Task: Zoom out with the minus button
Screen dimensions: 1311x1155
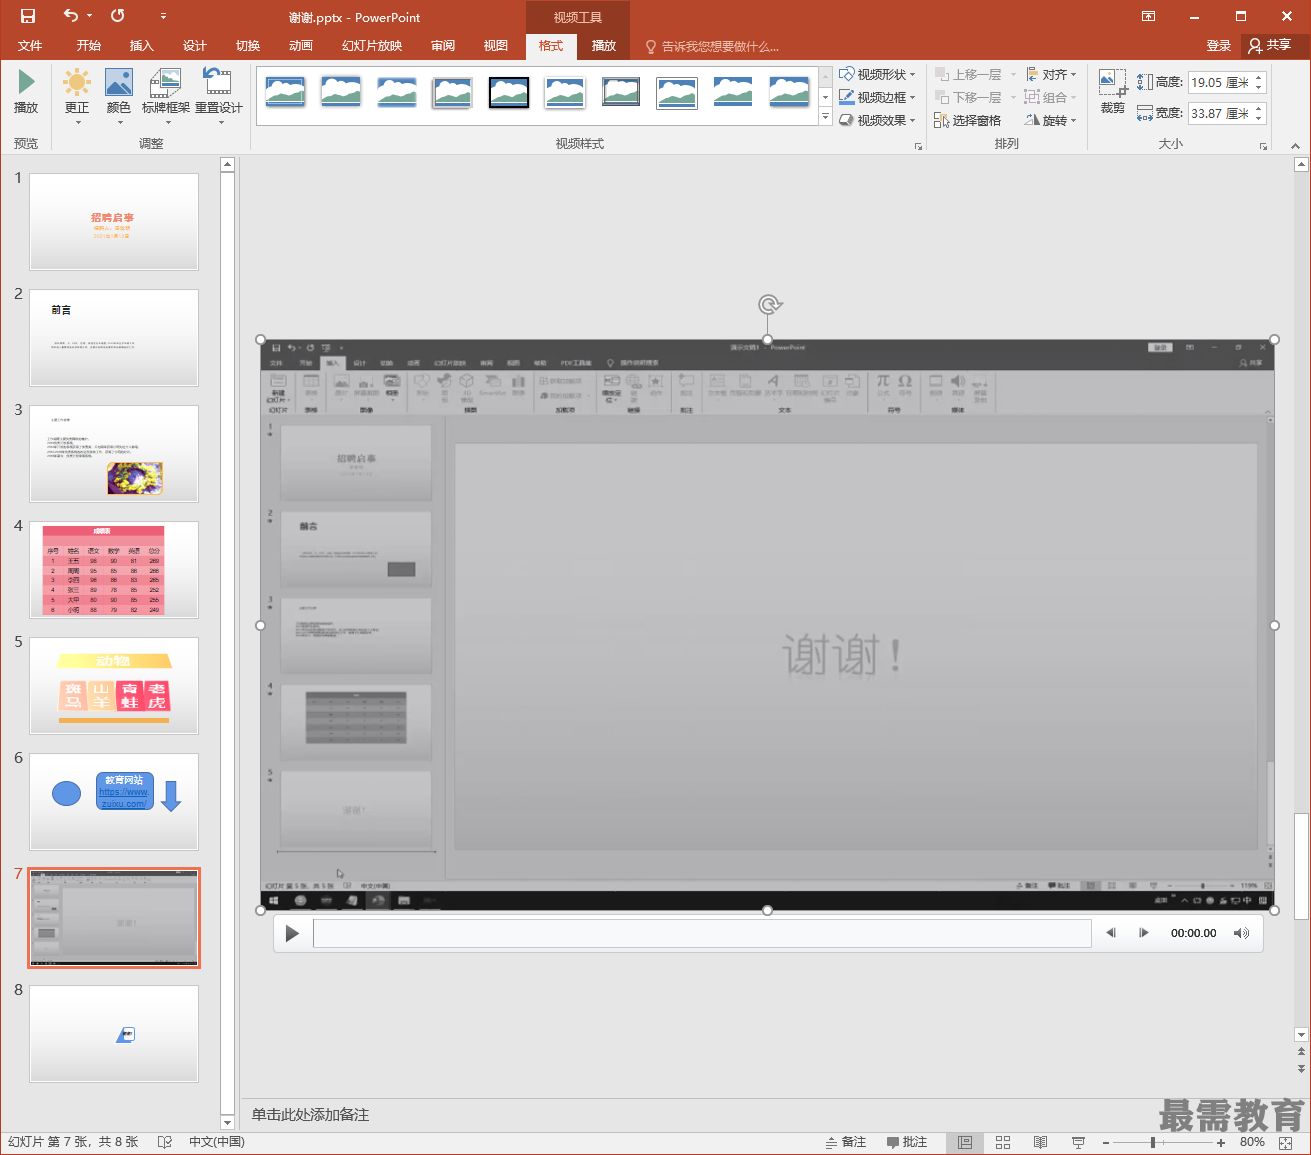Action: coord(1105,1142)
